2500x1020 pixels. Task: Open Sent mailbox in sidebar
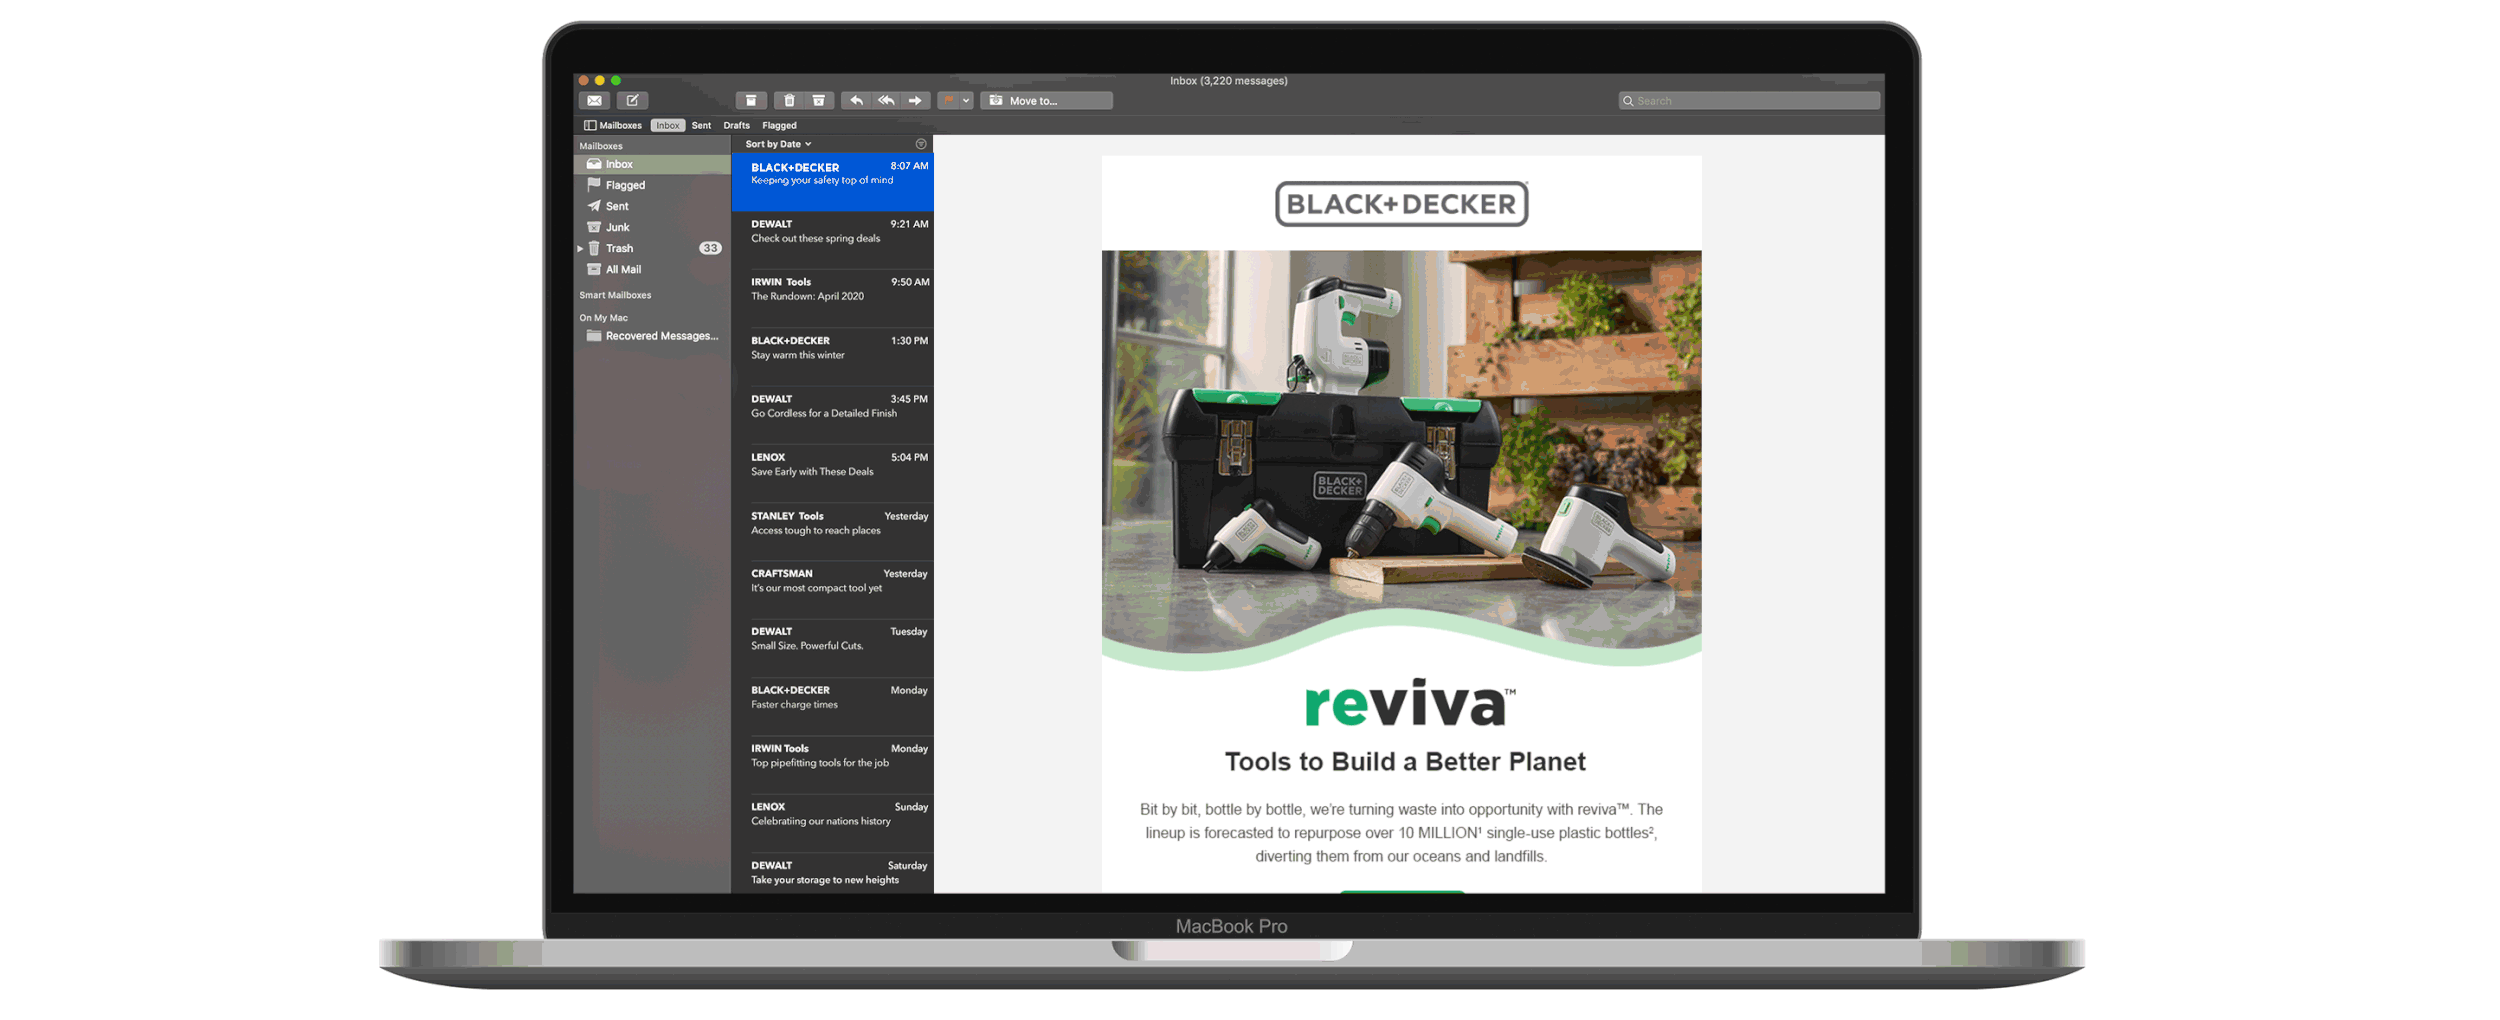point(652,206)
